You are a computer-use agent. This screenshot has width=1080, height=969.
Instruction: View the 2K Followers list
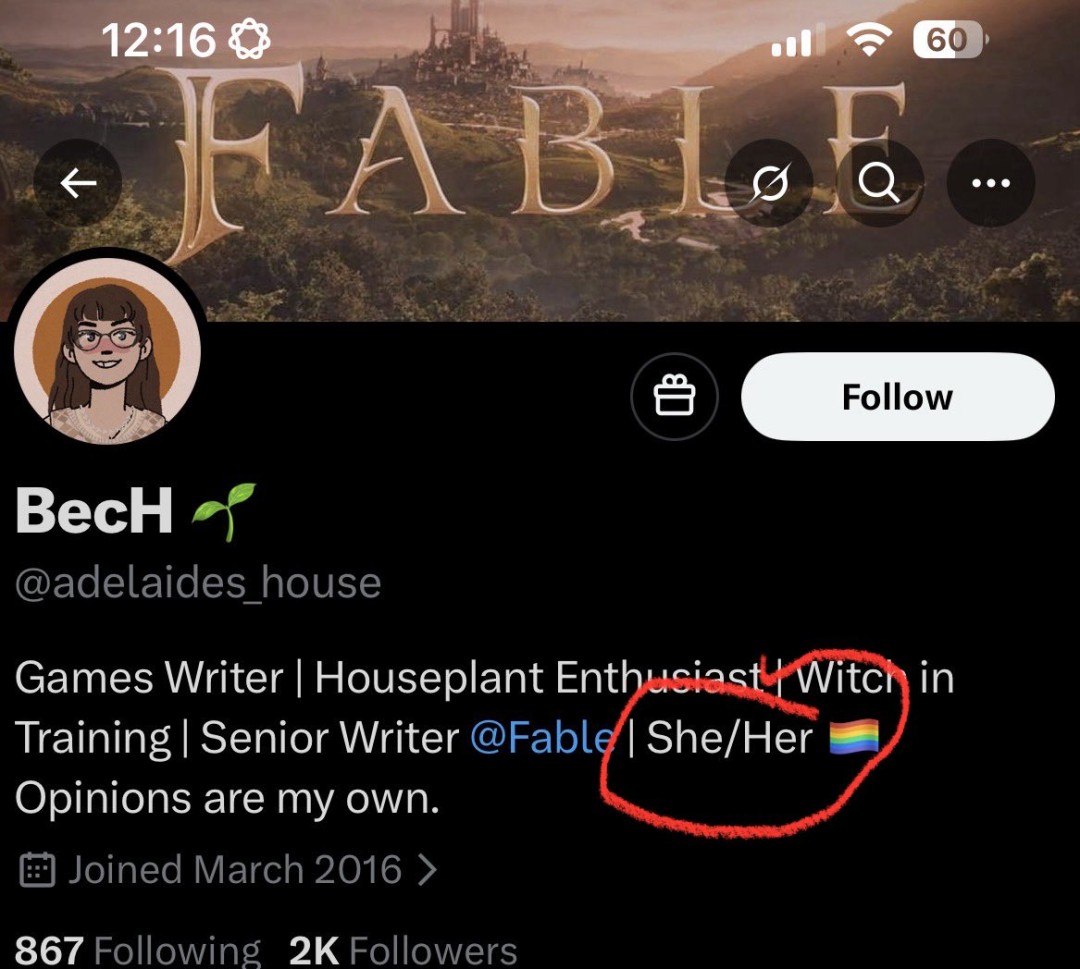click(x=403, y=950)
